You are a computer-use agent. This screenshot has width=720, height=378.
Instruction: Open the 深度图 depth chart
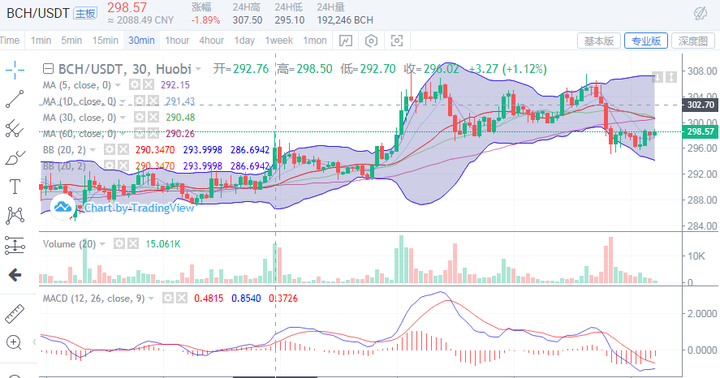click(693, 41)
